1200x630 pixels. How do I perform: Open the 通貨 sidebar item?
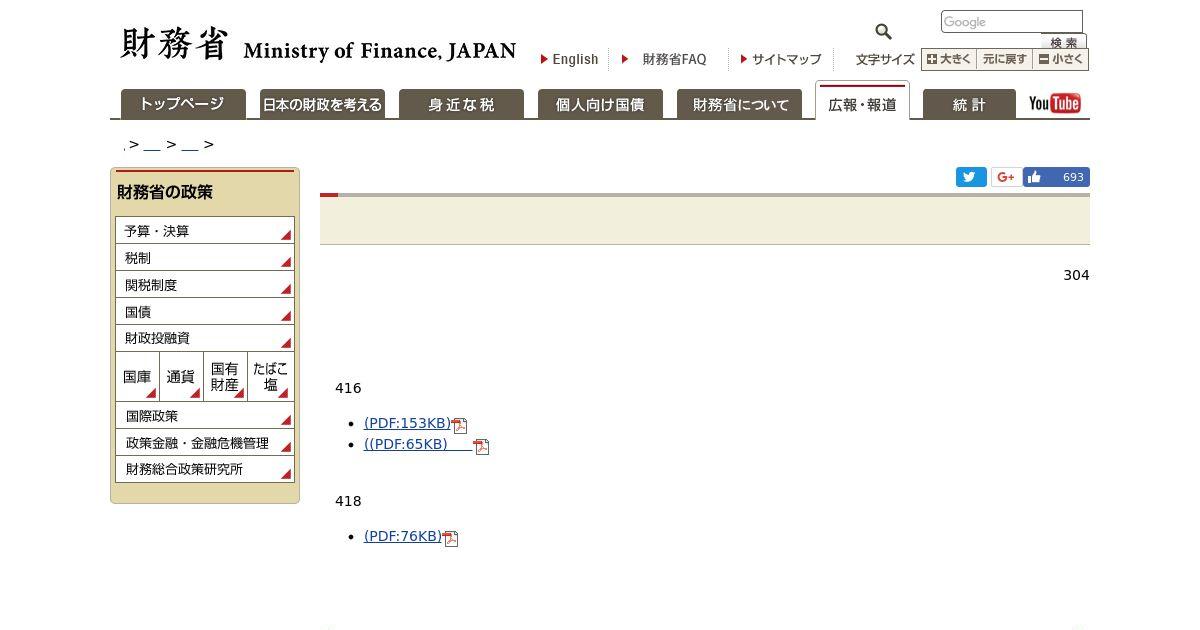(181, 377)
